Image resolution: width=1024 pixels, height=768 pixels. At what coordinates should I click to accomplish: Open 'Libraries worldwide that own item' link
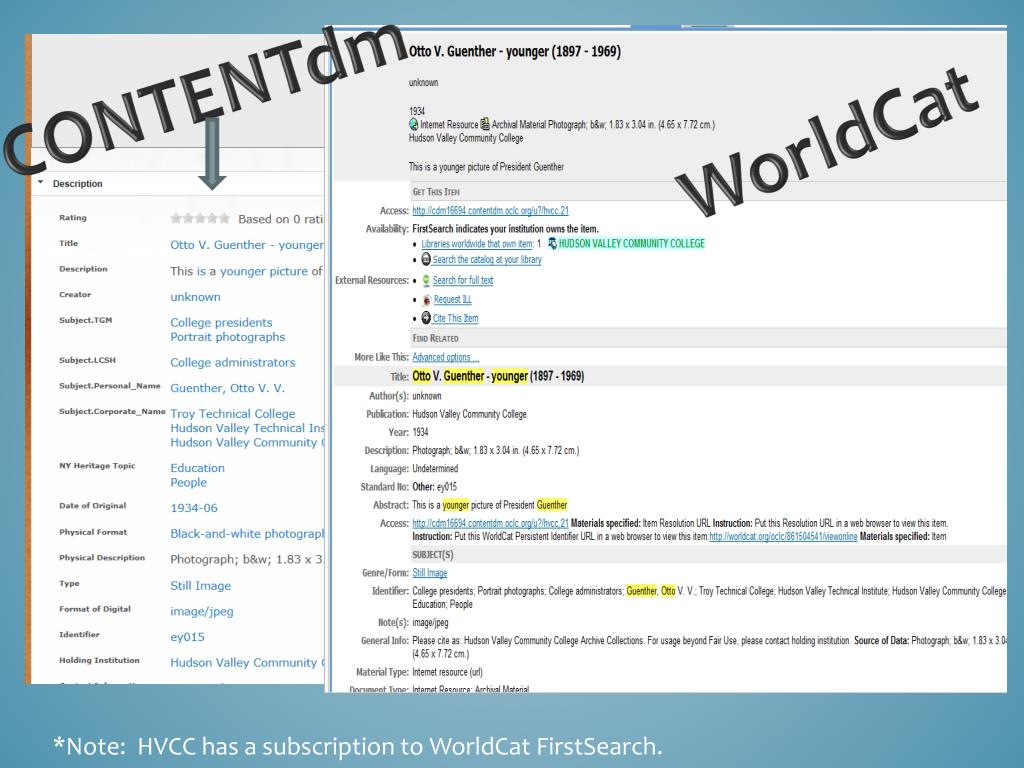pos(477,244)
